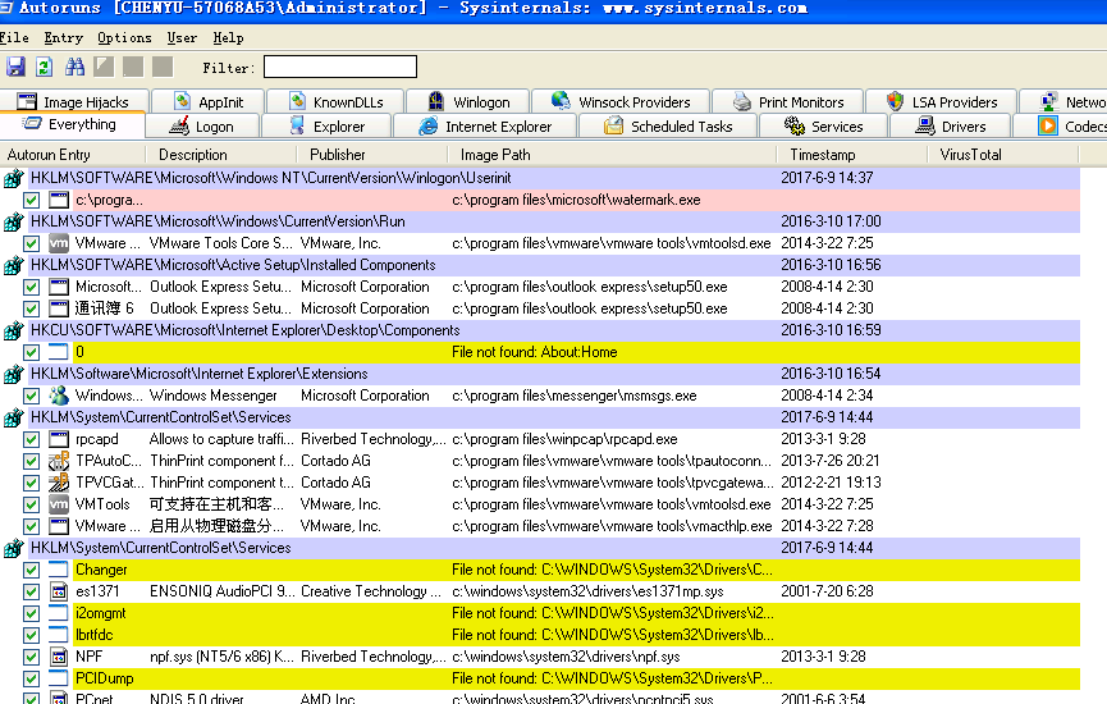The width and height of the screenshot is (1108, 704).
Task: Uncheck the PCIDump driver entry
Action: click(31, 679)
